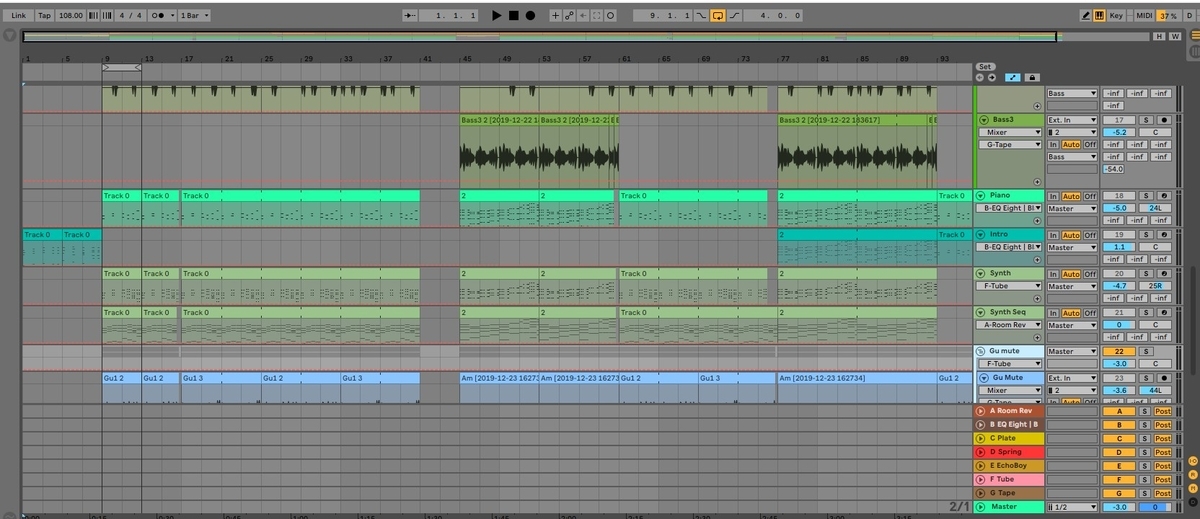Open the G-Tape device chooser on Bass3
1200x519 pixels.
tap(1010, 145)
